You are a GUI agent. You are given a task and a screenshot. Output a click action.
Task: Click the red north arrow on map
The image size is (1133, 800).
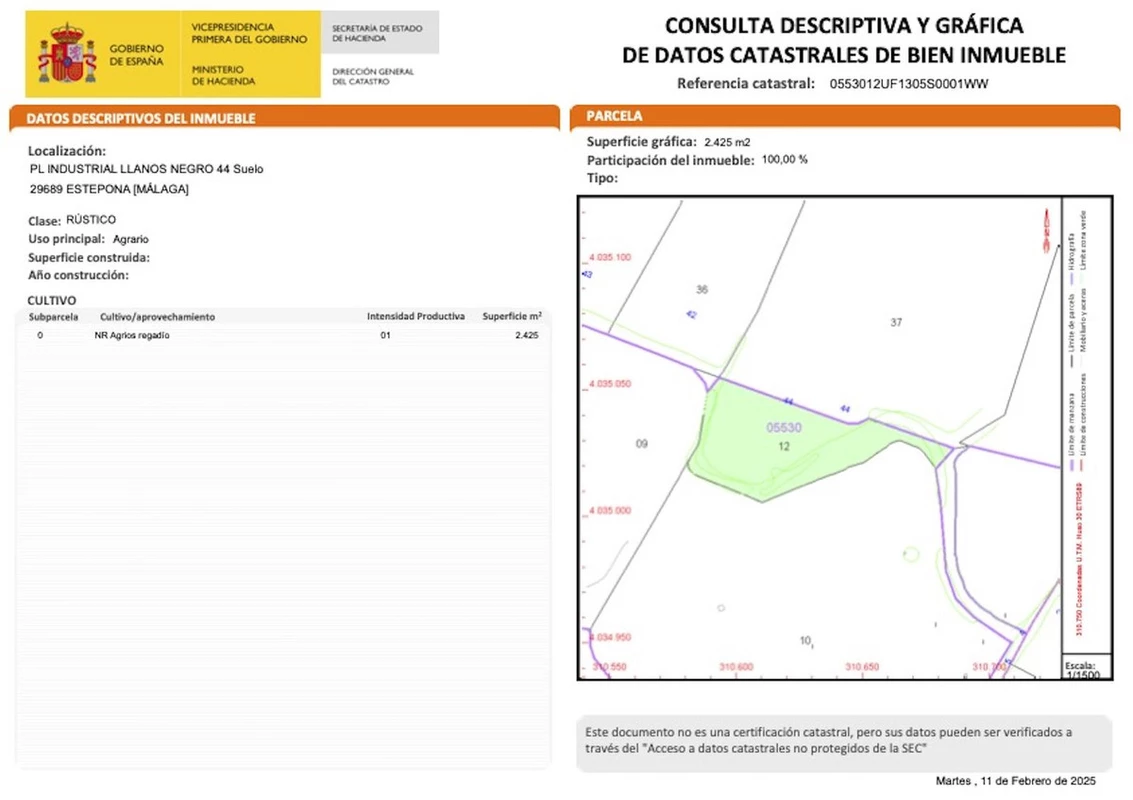click(x=1045, y=226)
